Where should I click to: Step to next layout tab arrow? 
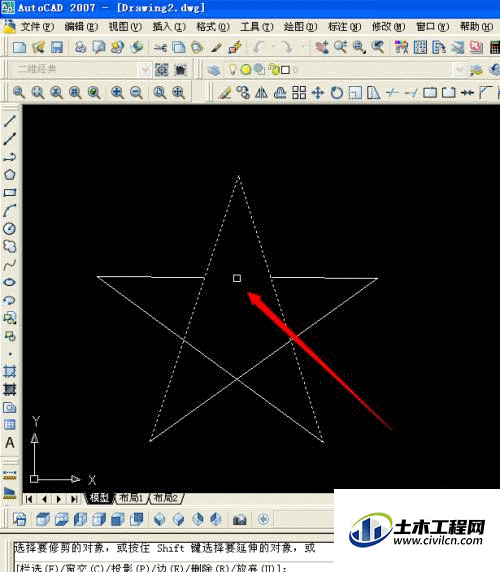pos(59,499)
